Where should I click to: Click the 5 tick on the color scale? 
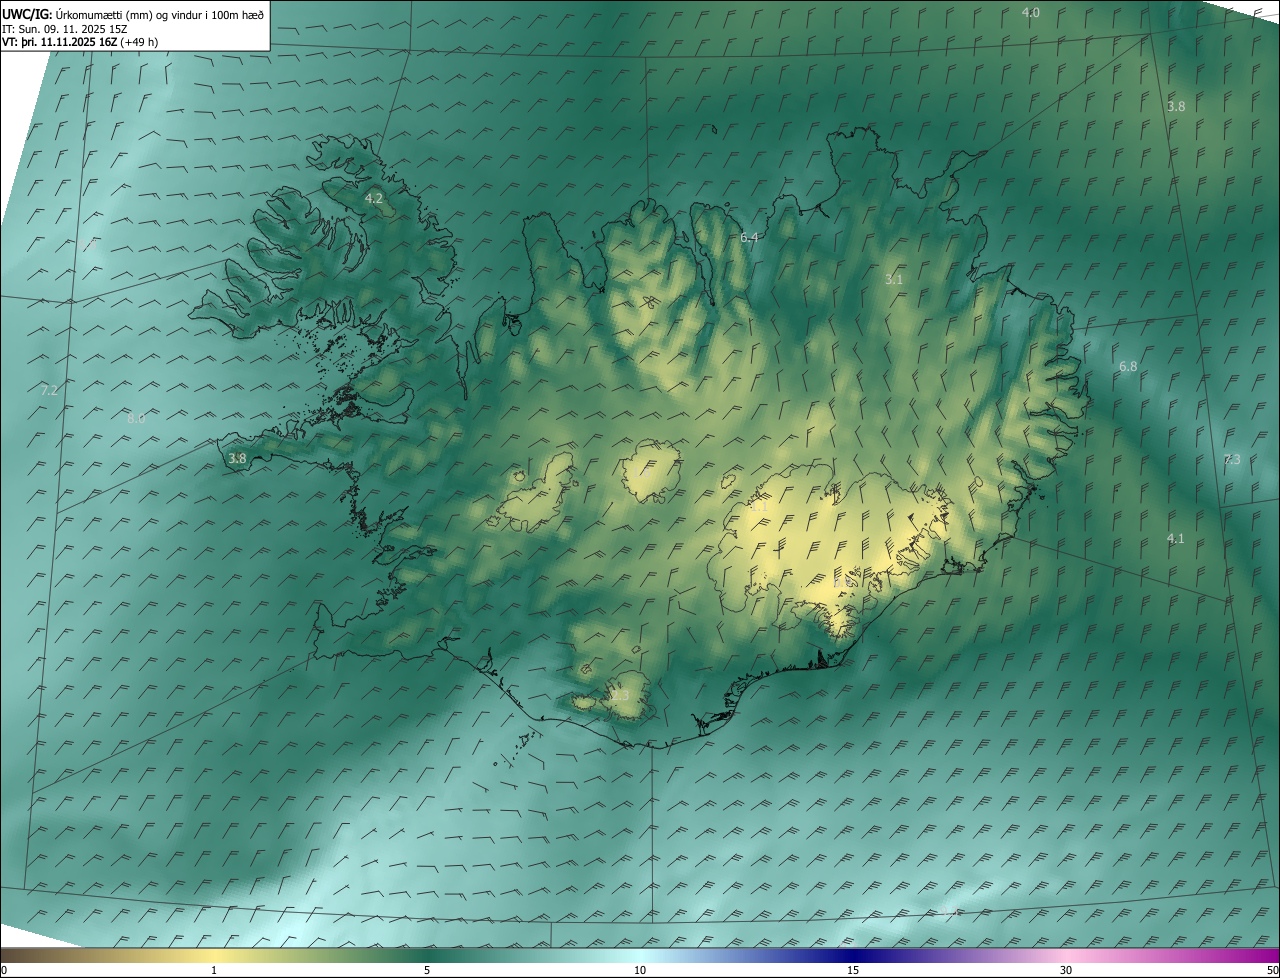point(427,970)
